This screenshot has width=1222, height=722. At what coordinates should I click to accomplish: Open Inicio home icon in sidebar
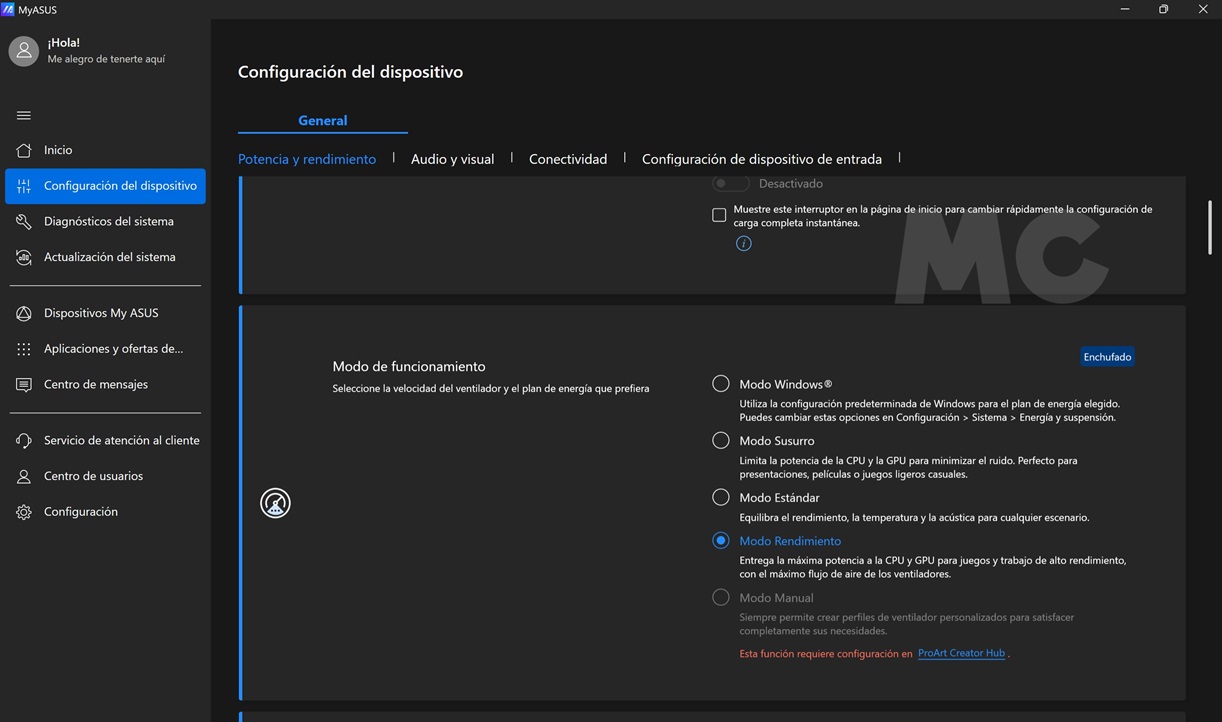click(x=24, y=150)
